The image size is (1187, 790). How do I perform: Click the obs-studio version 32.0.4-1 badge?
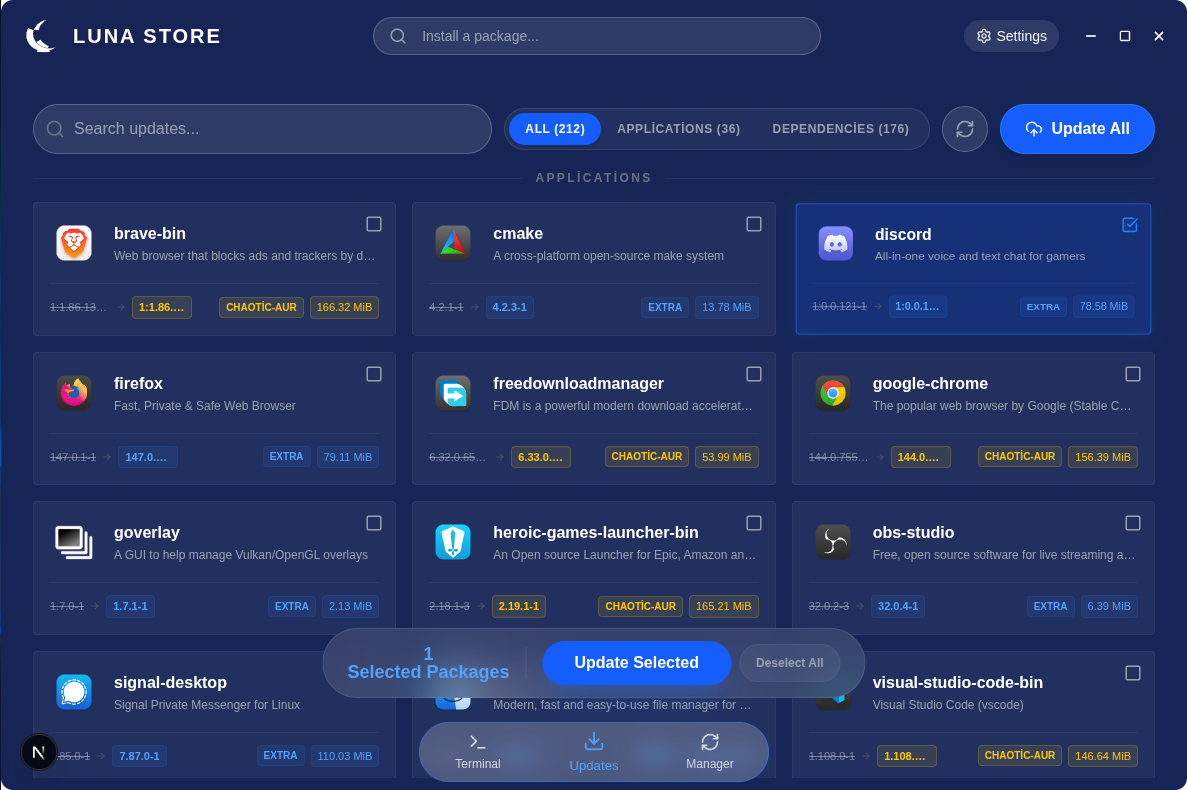(898, 606)
